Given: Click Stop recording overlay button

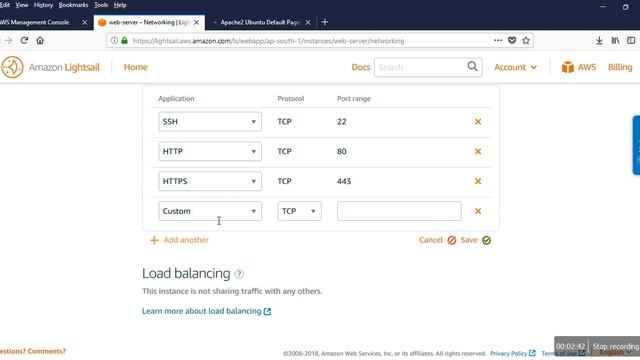Looking at the screenshot, I should [616, 346].
